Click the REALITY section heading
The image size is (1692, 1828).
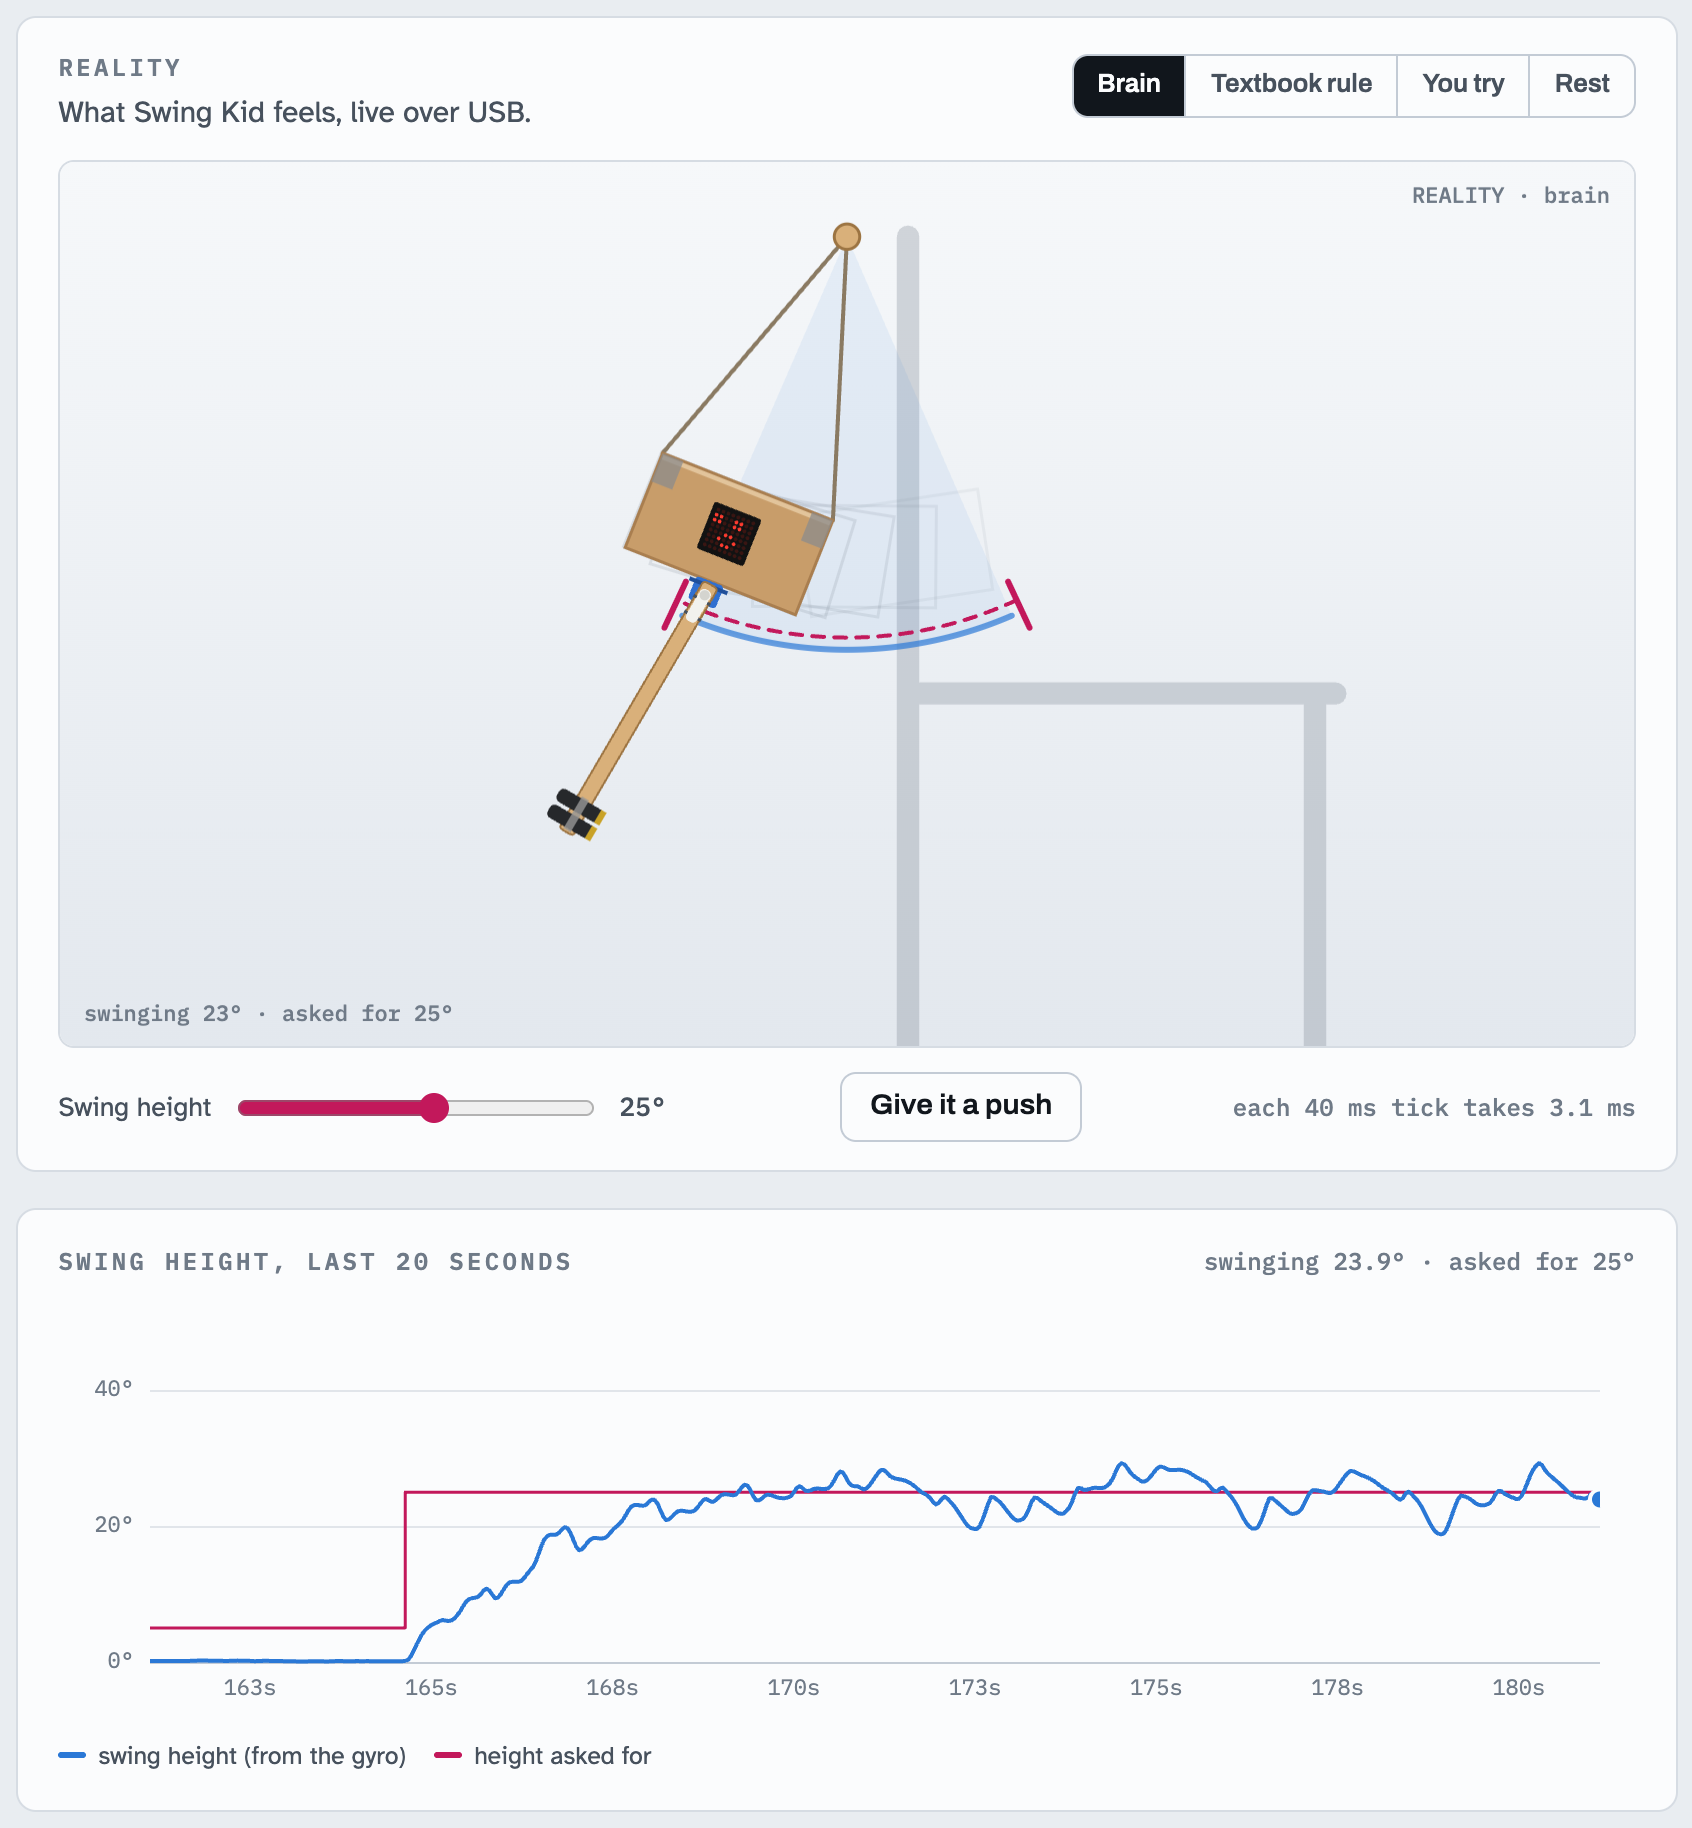120,67
